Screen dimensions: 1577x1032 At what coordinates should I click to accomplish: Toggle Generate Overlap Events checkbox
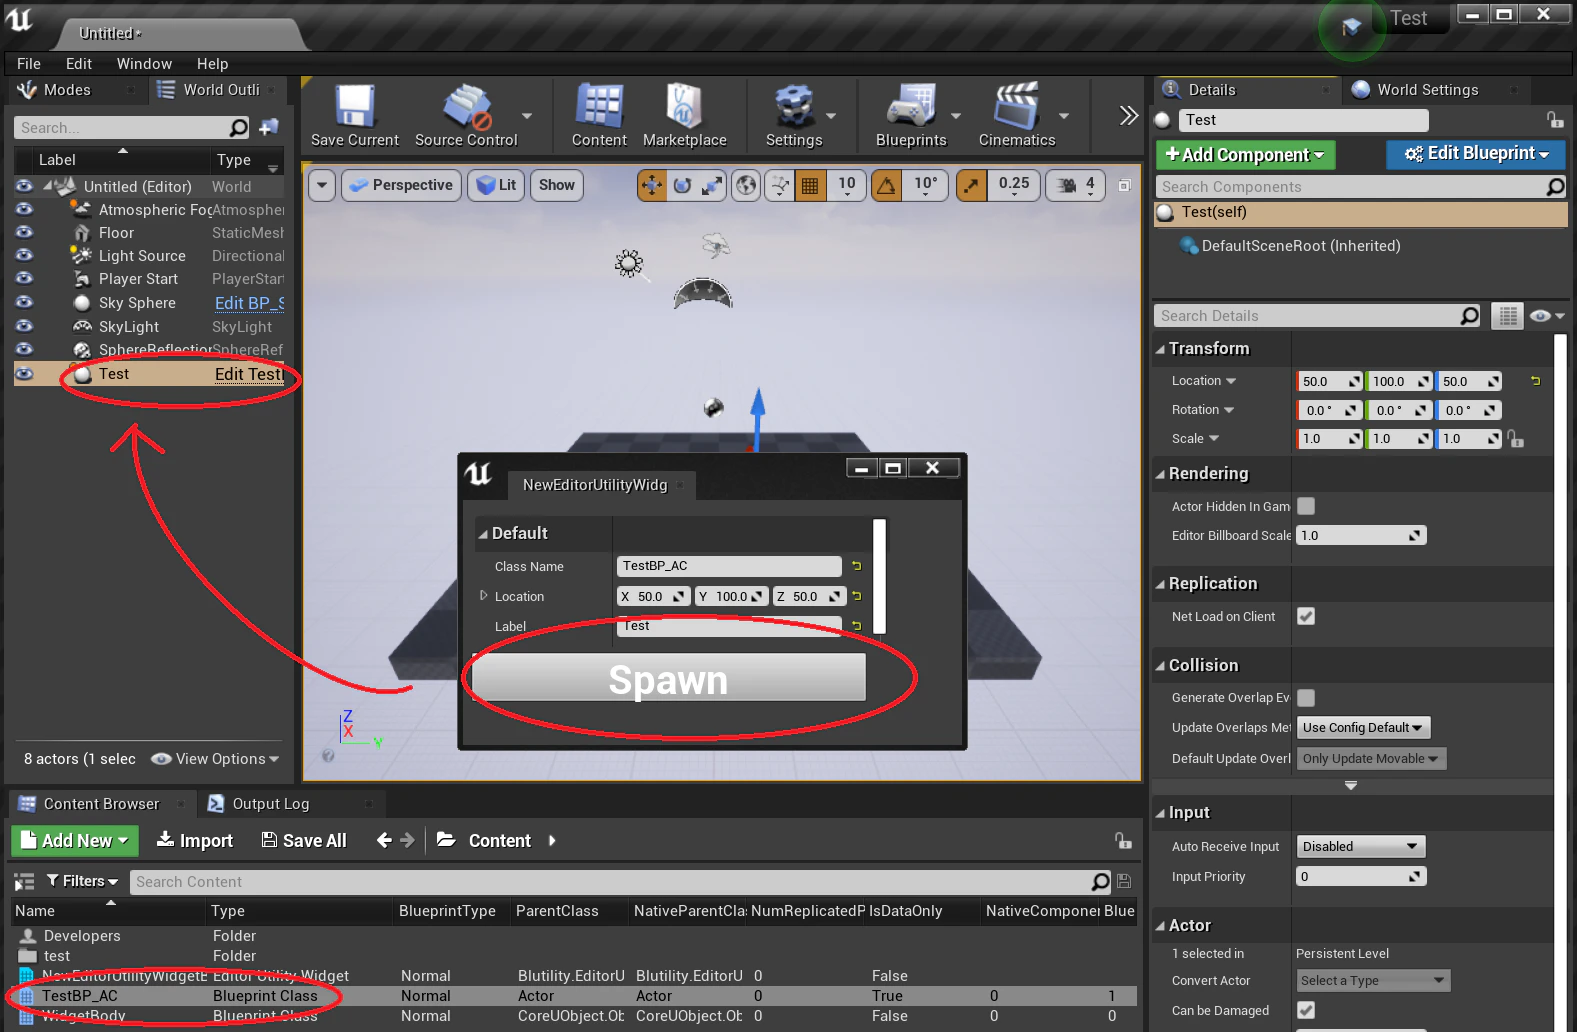(1306, 698)
